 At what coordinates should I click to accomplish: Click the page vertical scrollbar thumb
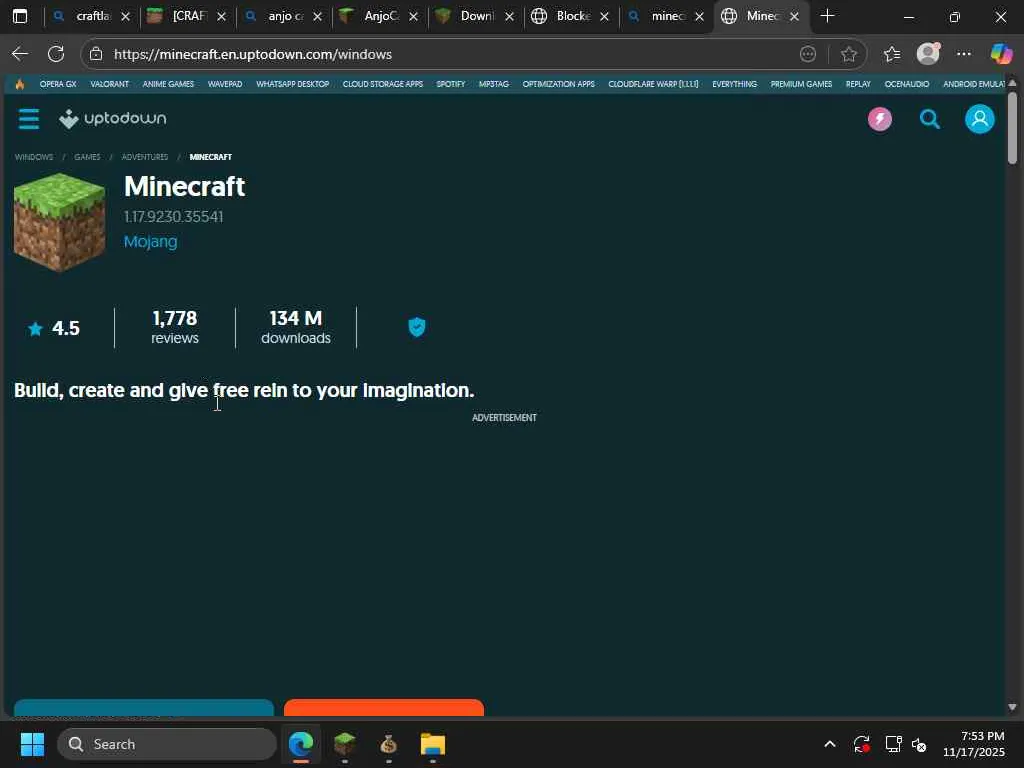pos(1012,127)
